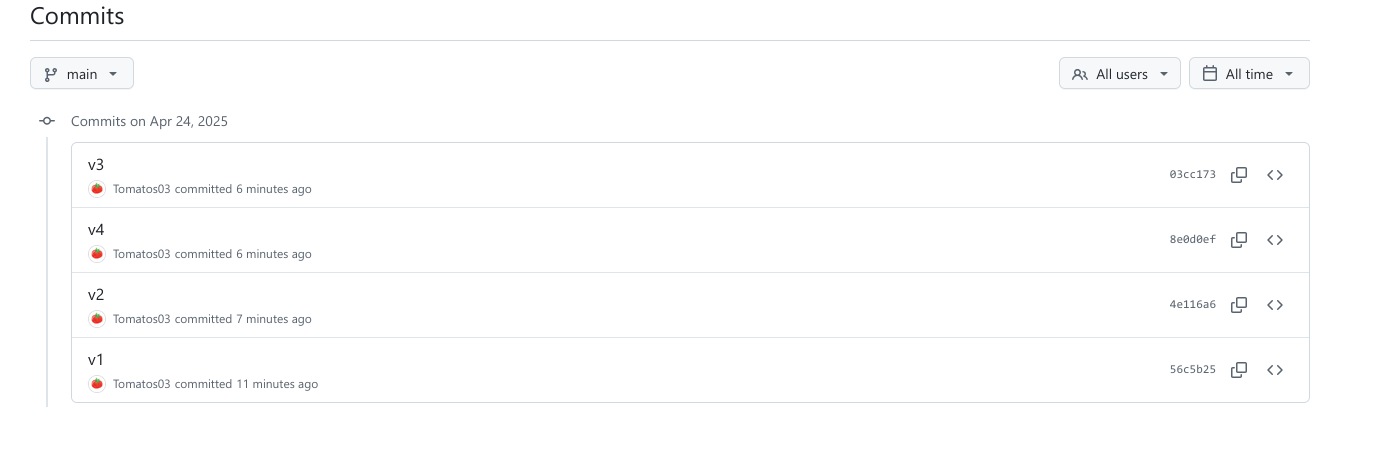Open commit hash 56c5b25

click(x=1193, y=370)
